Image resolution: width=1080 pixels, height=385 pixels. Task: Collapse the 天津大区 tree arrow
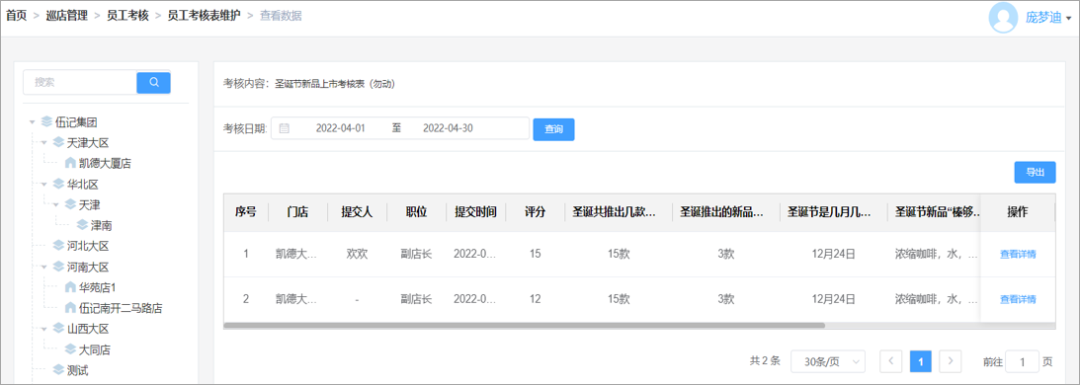[44, 143]
